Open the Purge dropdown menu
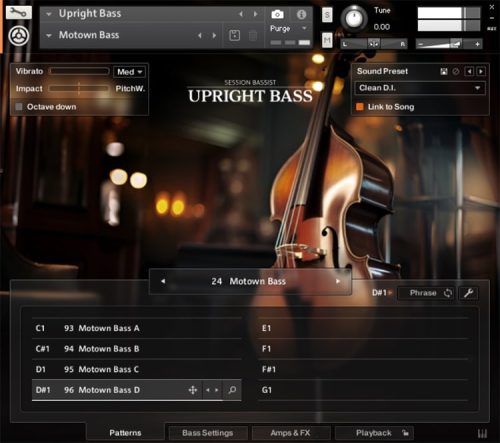 288,28
